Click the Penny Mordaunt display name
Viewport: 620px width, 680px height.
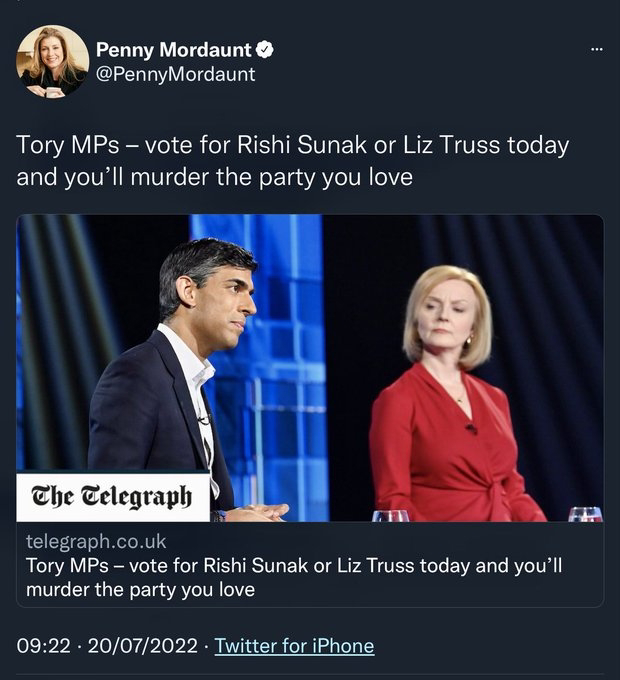[174, 50]
